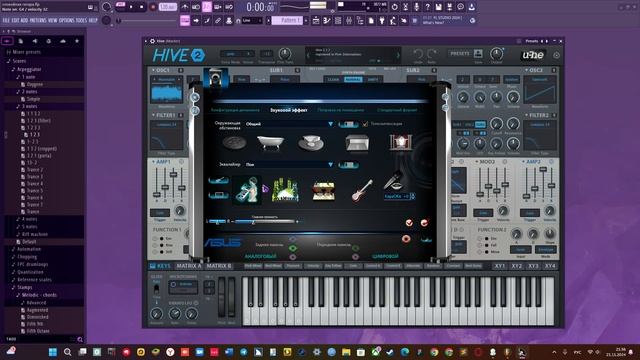640x360 pixels.
Task: Click the headphones device icon in ASUS panel
Action: pos(216,78)
